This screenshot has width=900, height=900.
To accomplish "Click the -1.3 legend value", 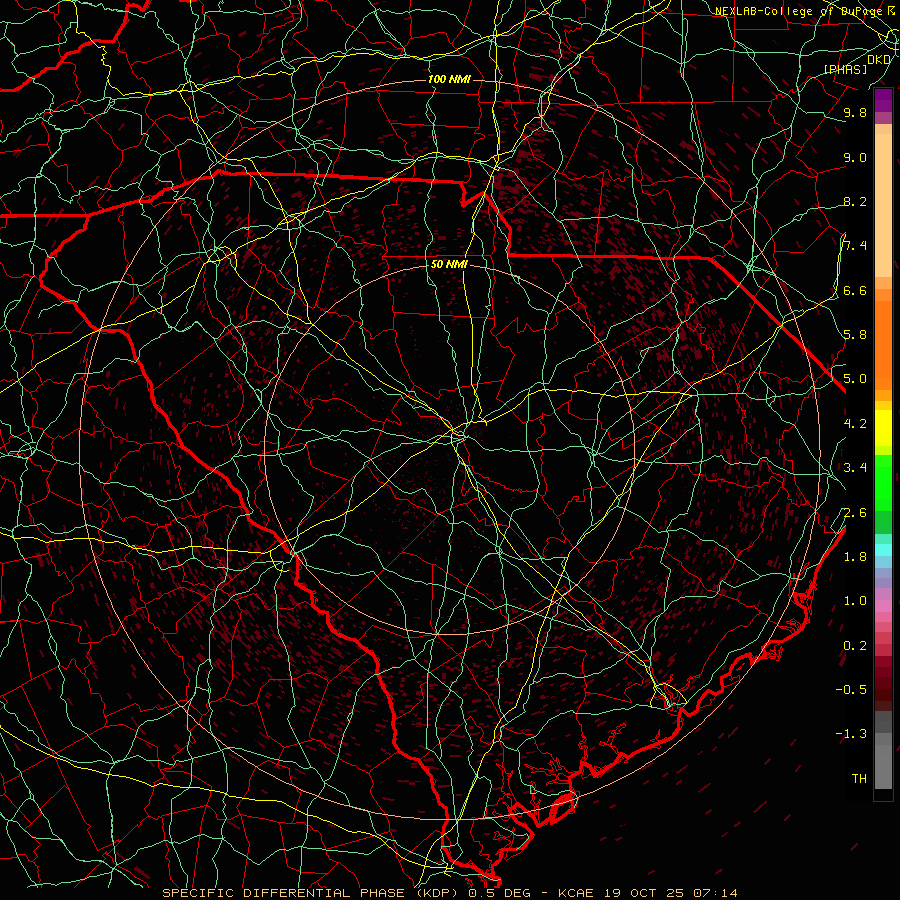I will [851, 734].
